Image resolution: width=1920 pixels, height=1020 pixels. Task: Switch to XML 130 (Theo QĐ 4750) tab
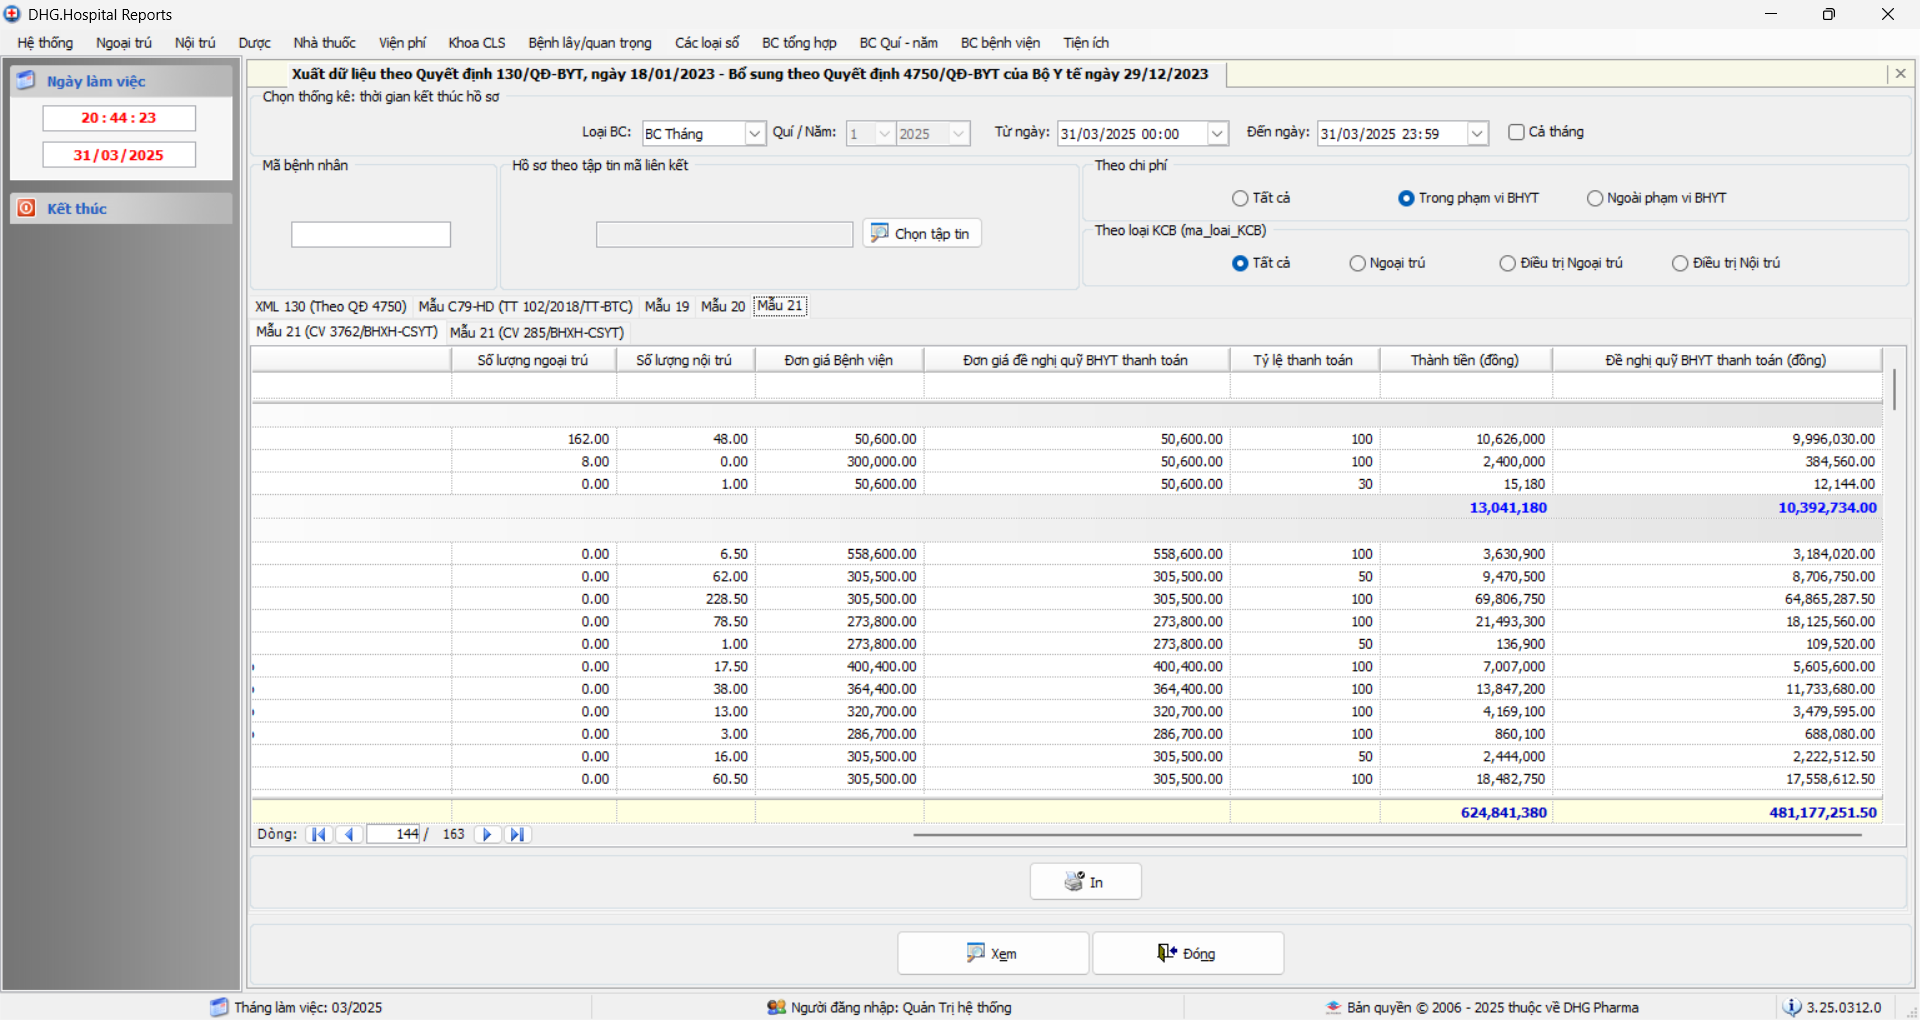(x=330, y=306)
